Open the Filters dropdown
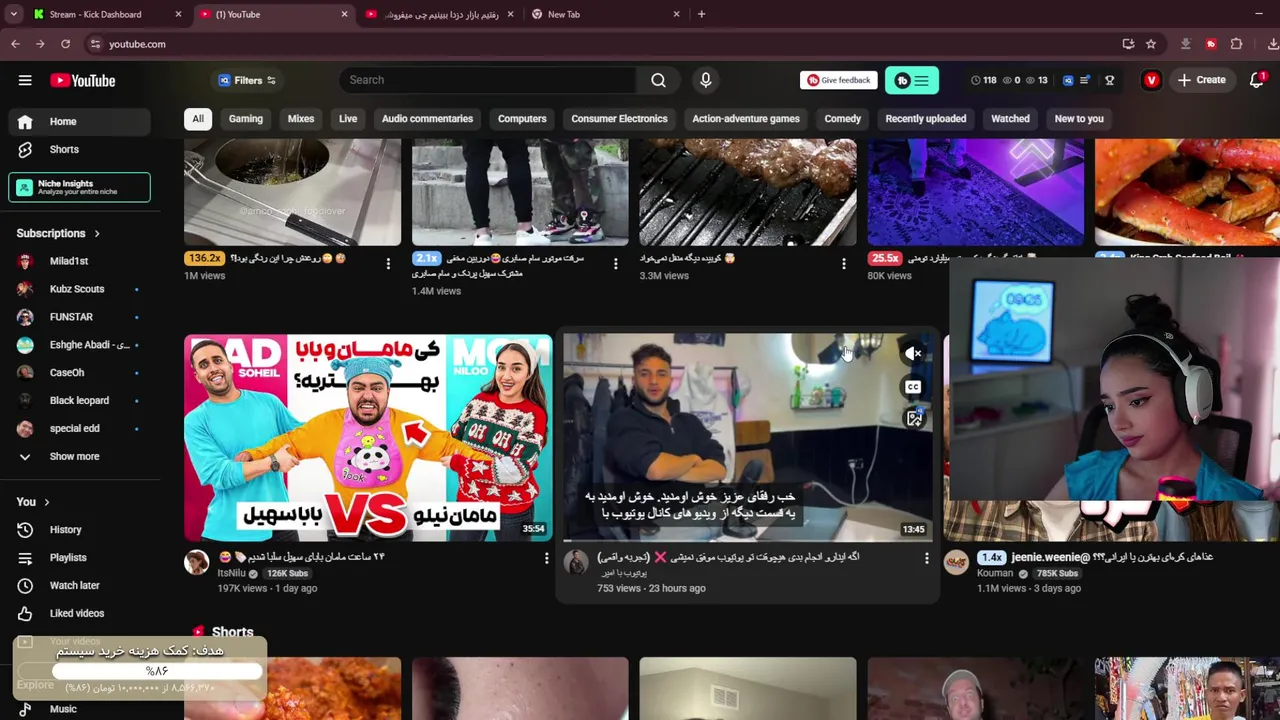 [248, 80]
